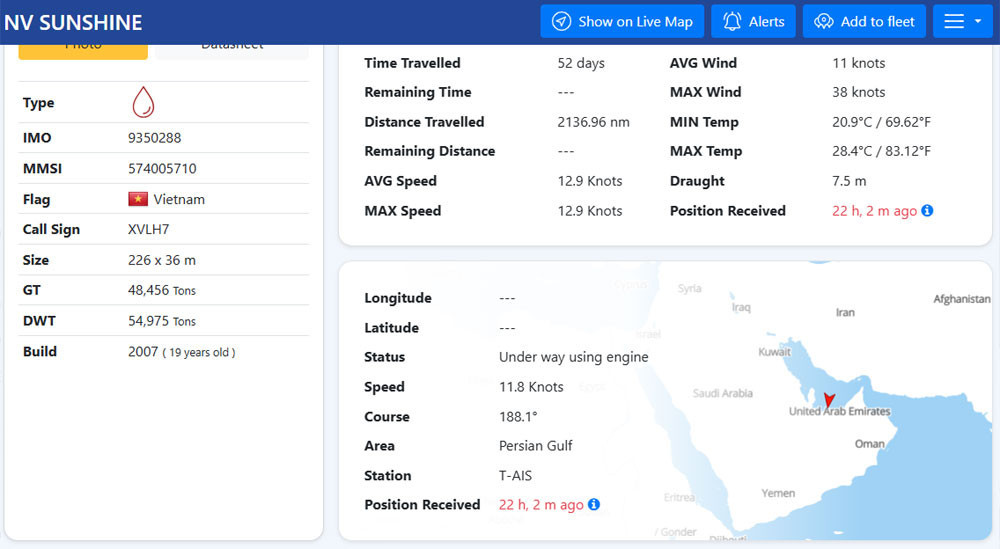Add the vessel to fleet
Image resolution: width=1000 pixels, height=549 pixels.
(864, 22)
